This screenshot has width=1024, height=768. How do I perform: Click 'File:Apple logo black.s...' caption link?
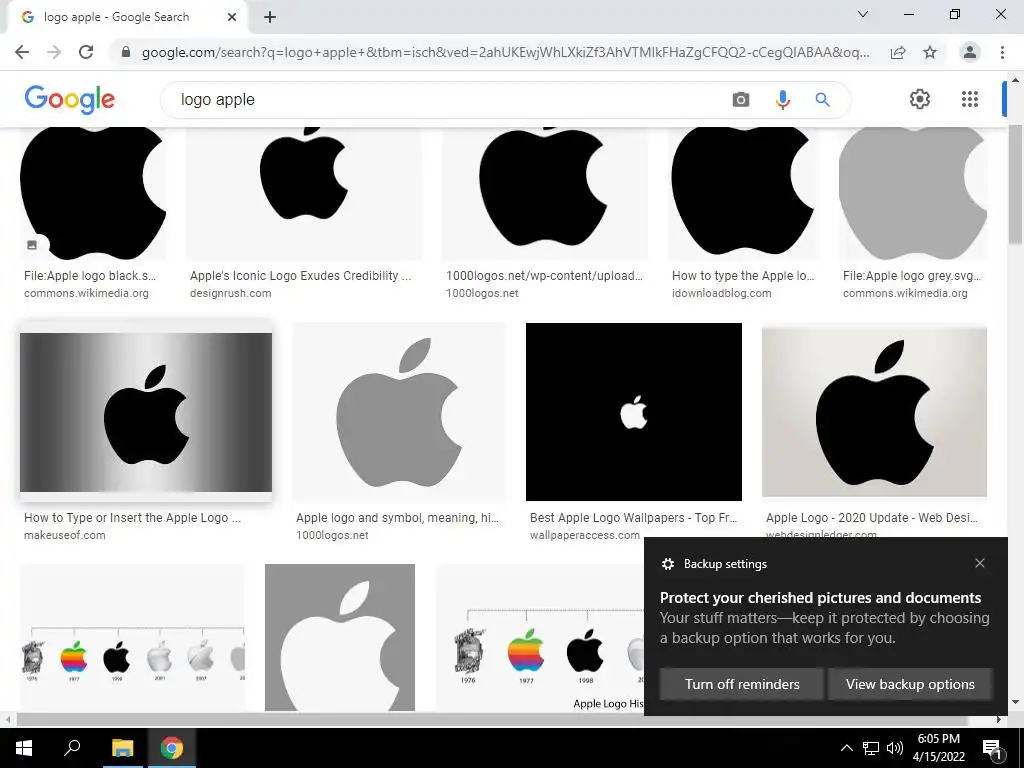point(90,276)
